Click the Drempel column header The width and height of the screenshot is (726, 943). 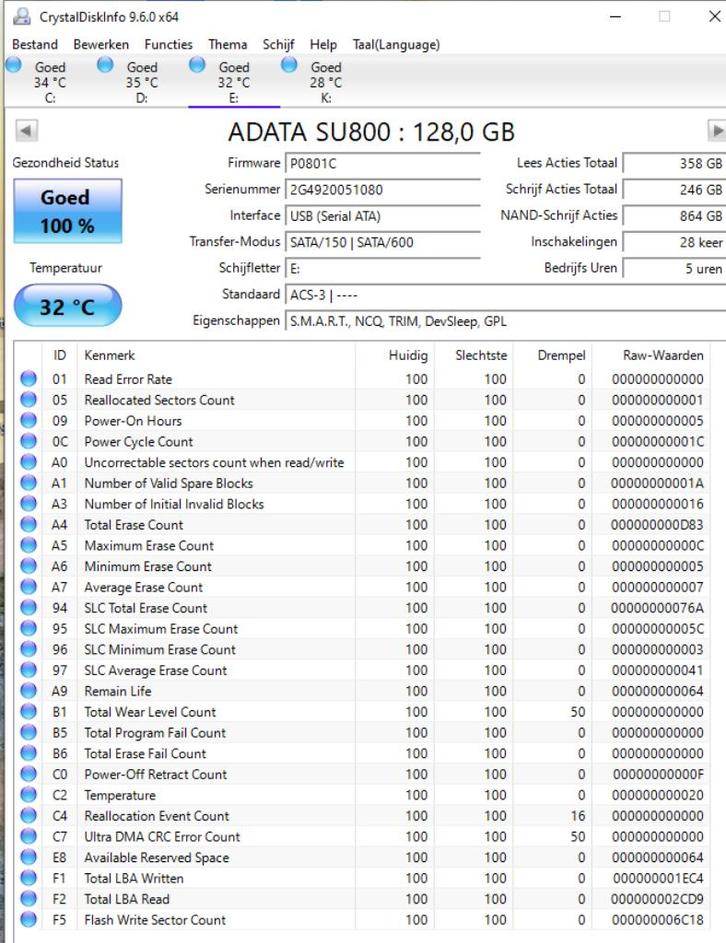(x=552, y=355)
